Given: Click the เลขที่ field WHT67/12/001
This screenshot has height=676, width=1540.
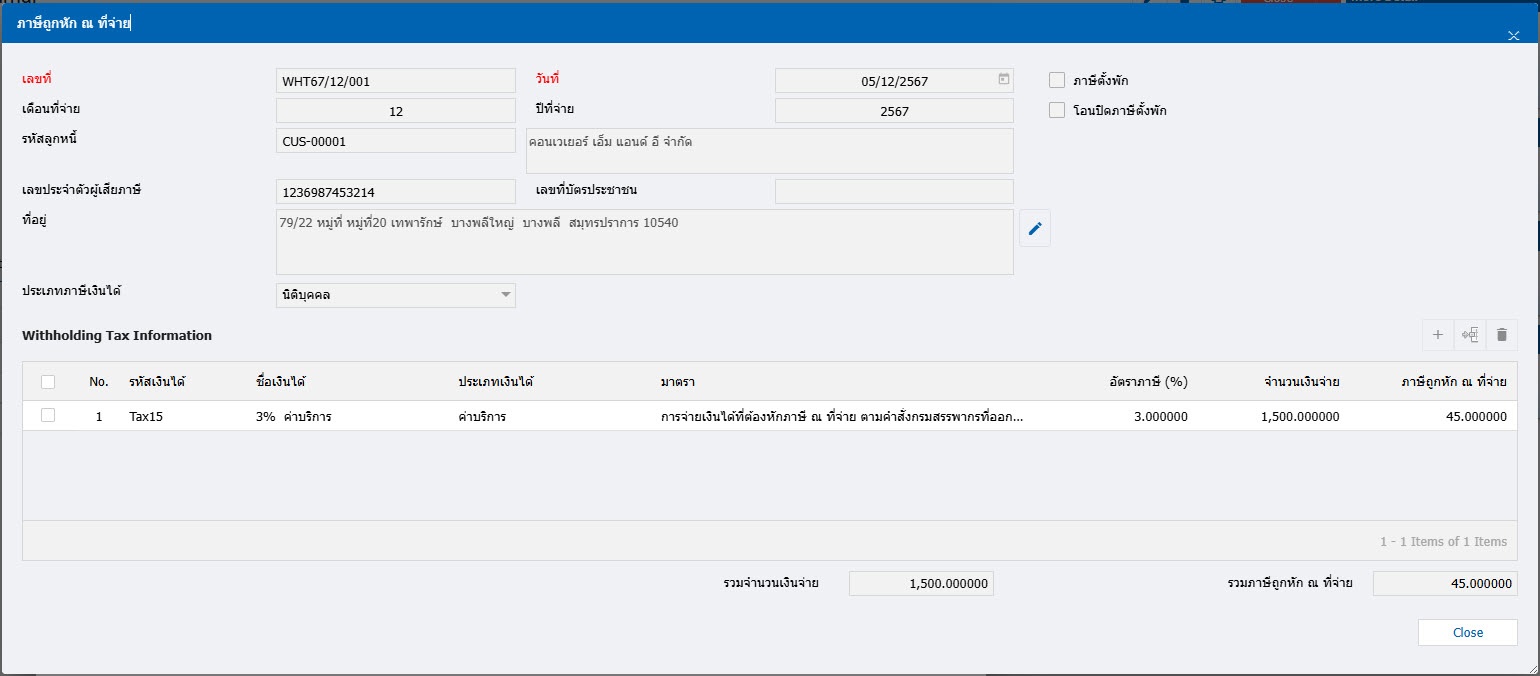Looking at the screenshot, I should [396, 81].
